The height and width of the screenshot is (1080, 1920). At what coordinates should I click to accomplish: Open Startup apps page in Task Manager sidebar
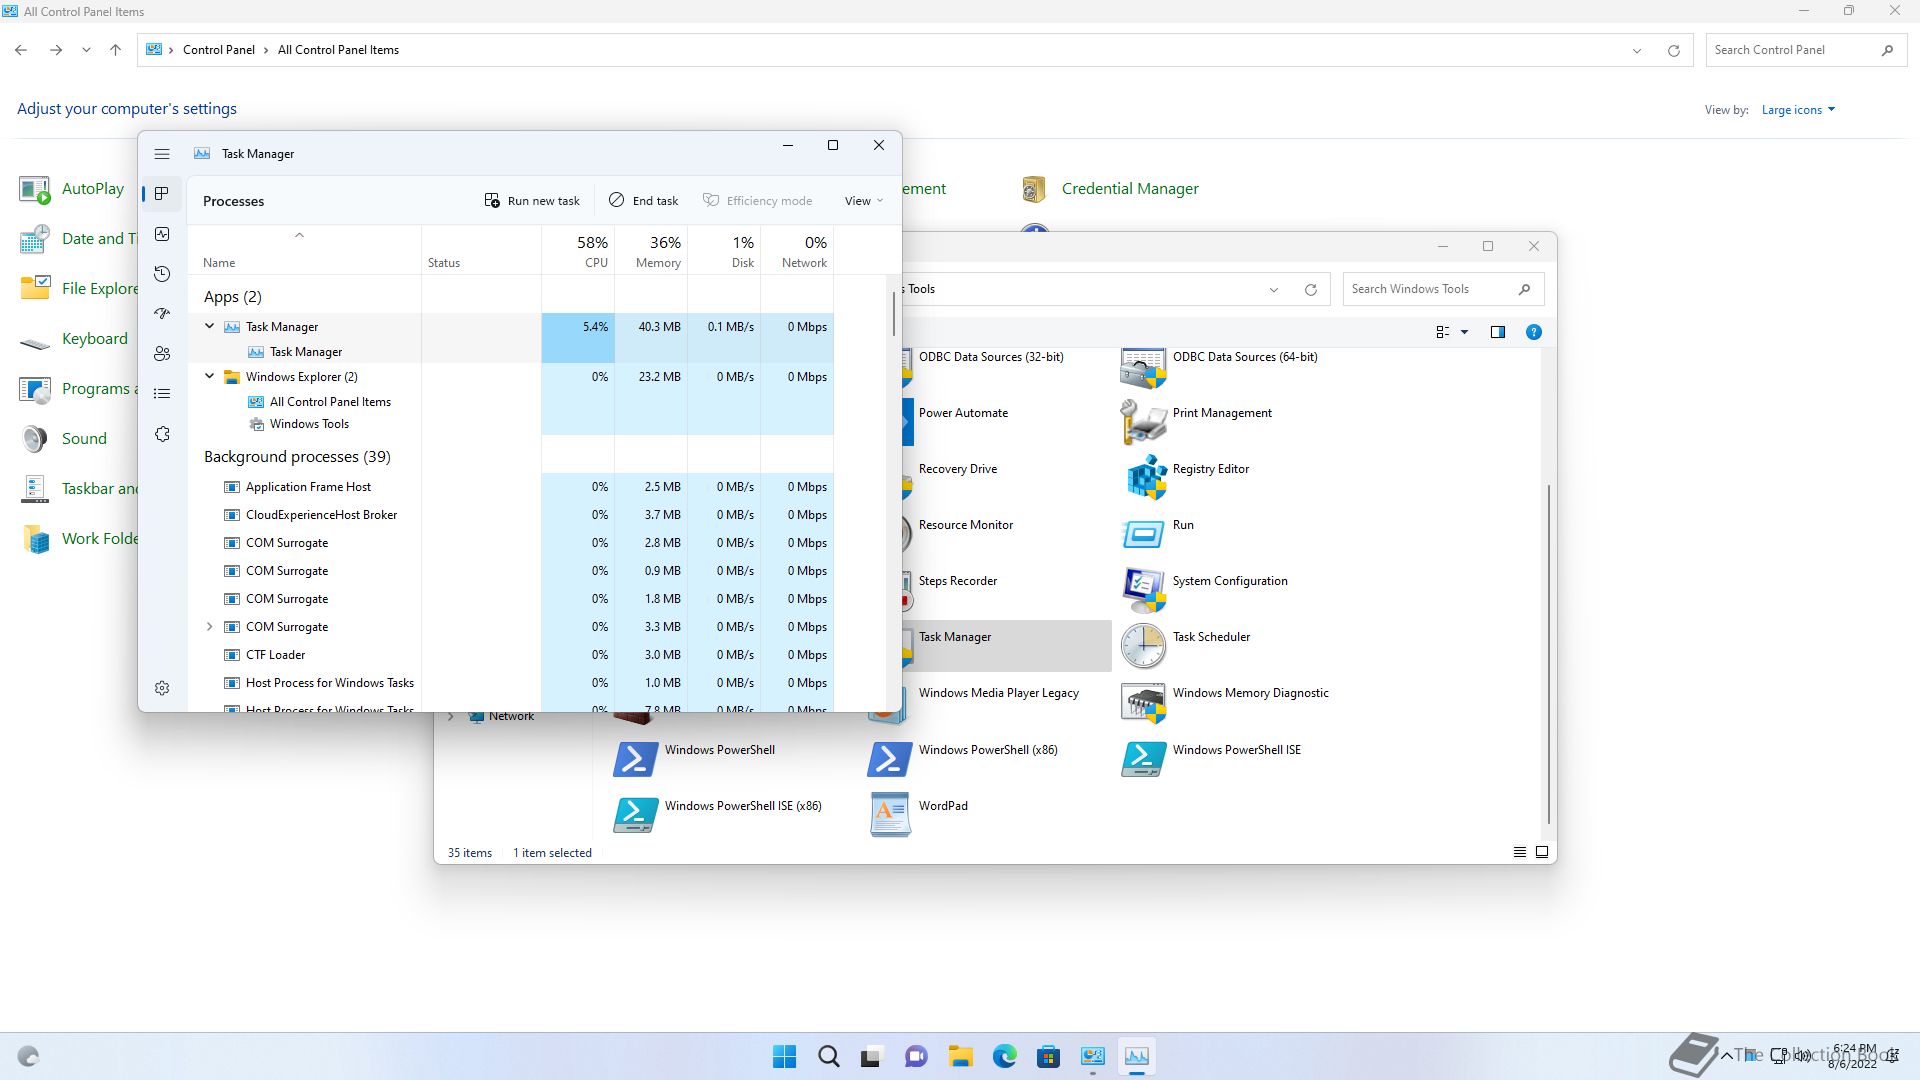click(162, 314)
